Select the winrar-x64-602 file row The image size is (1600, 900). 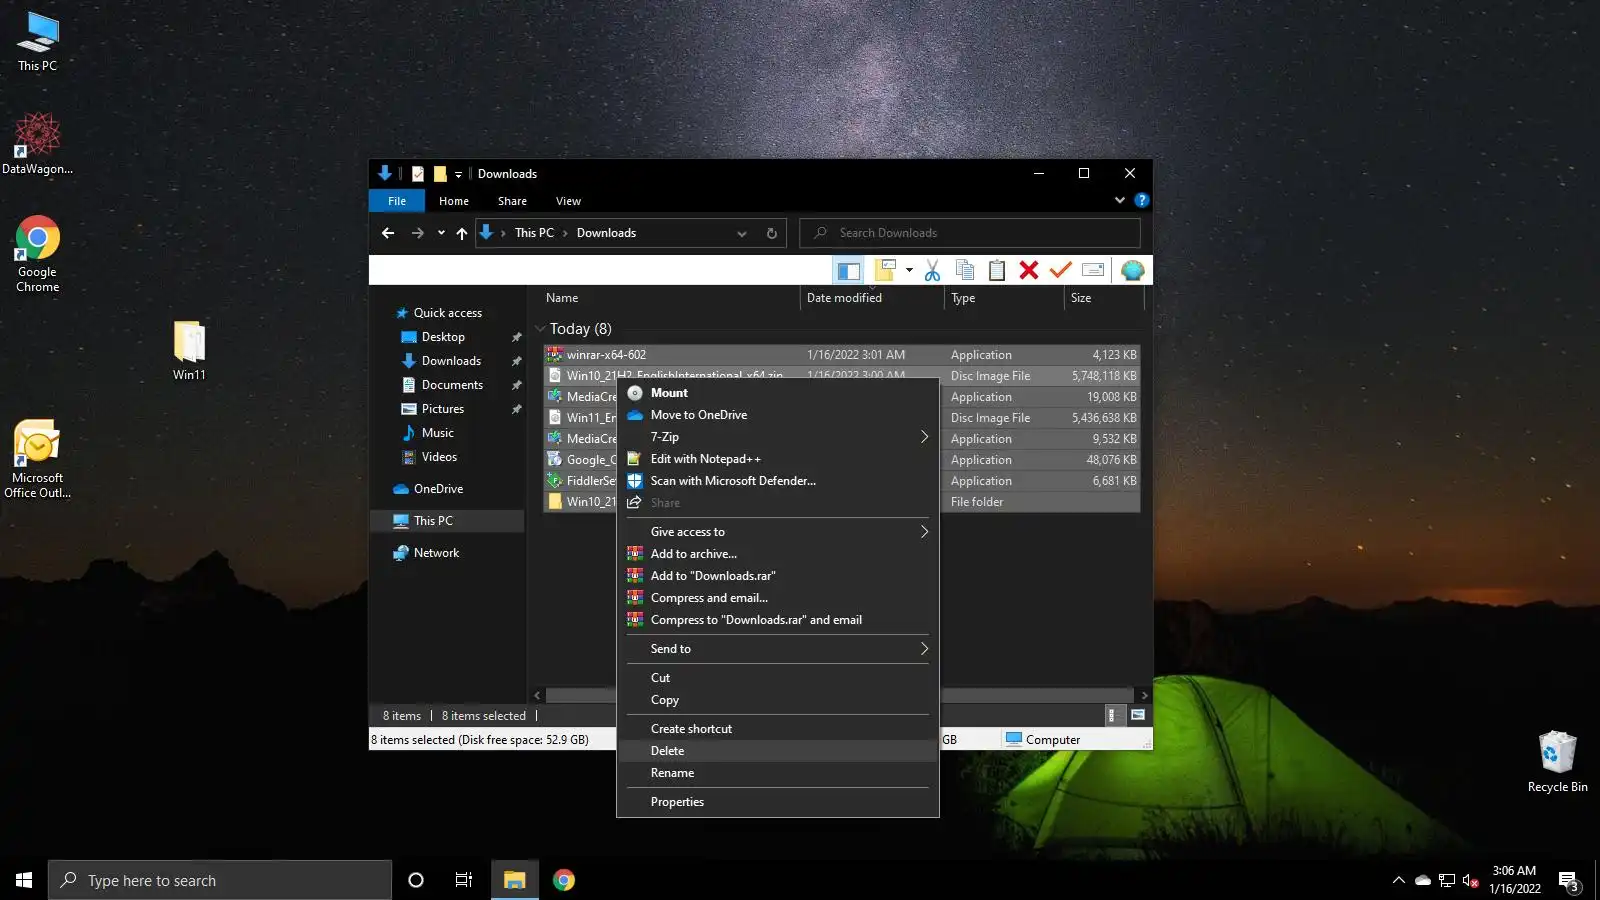pos(842,355)
